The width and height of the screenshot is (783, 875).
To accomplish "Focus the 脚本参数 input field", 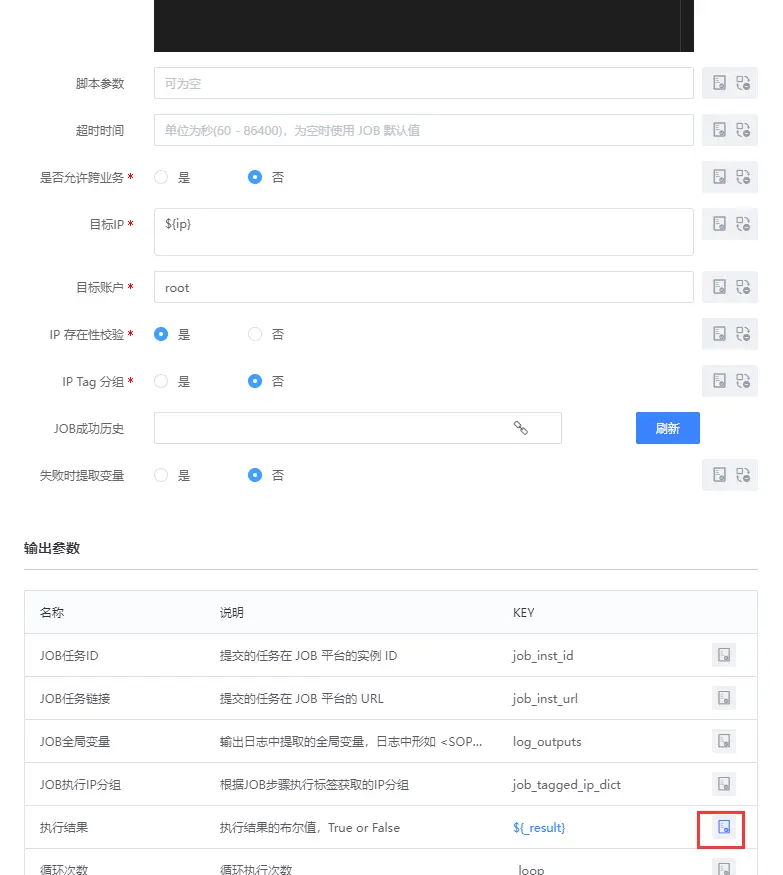I will (424, 83).
